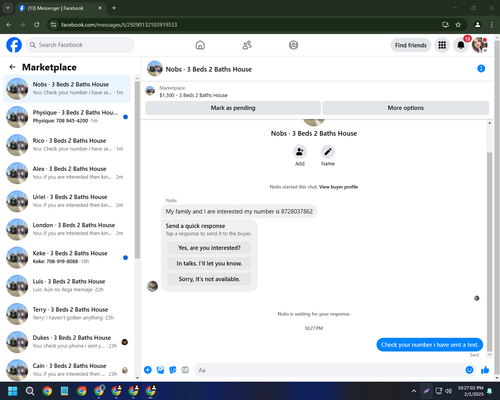Open the account profile picture menu

click(x=479, y=45)
